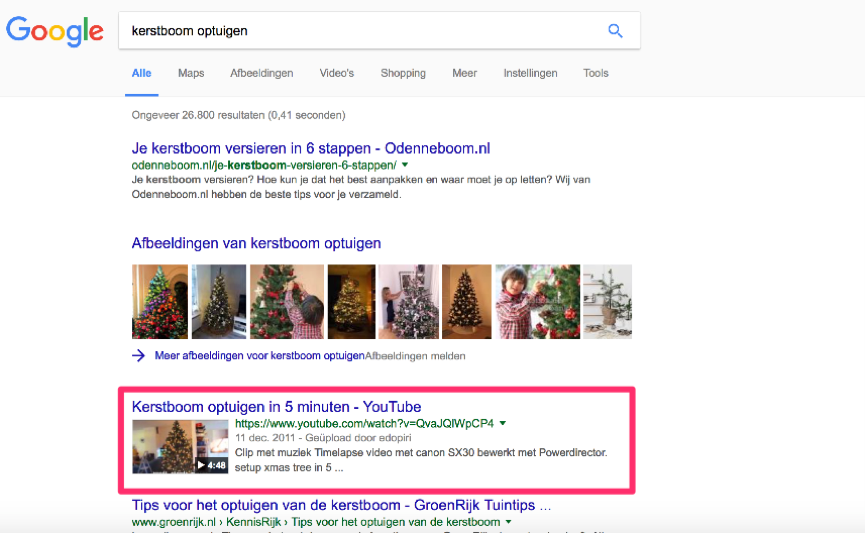
Task: Open the Meer menu
Action: coord(464,73)
